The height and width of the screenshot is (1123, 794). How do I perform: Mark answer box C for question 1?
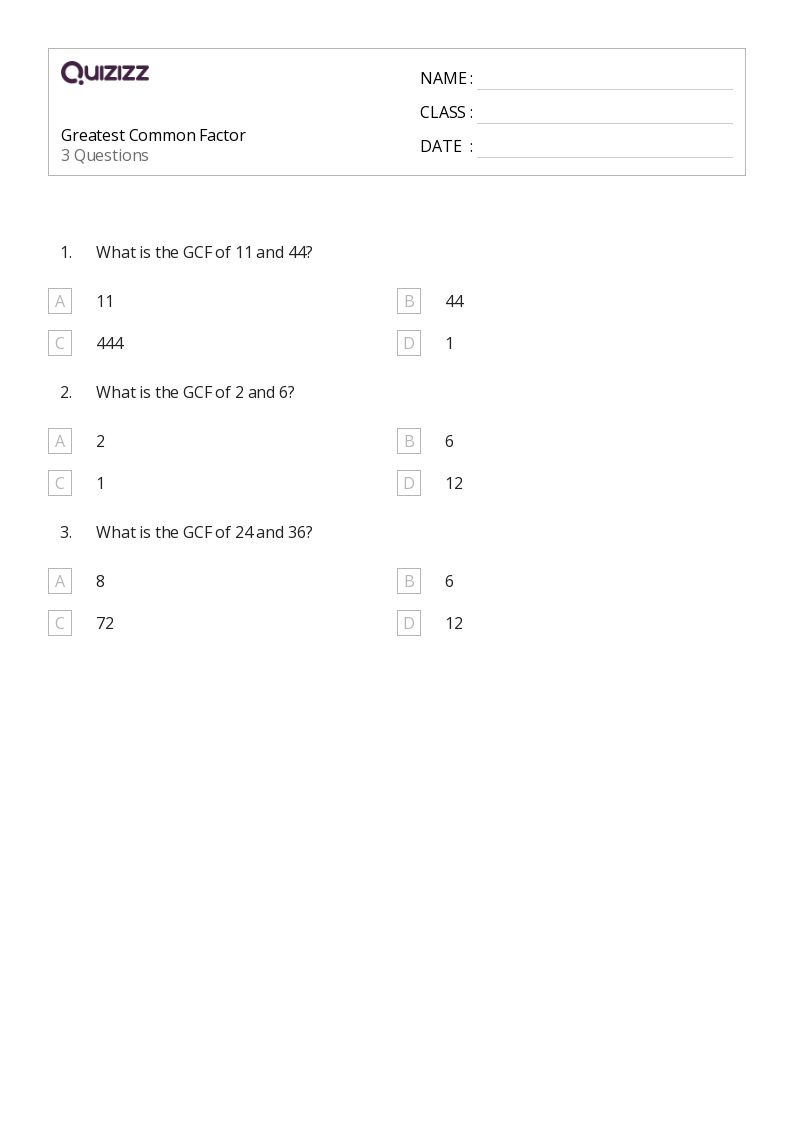60,343
